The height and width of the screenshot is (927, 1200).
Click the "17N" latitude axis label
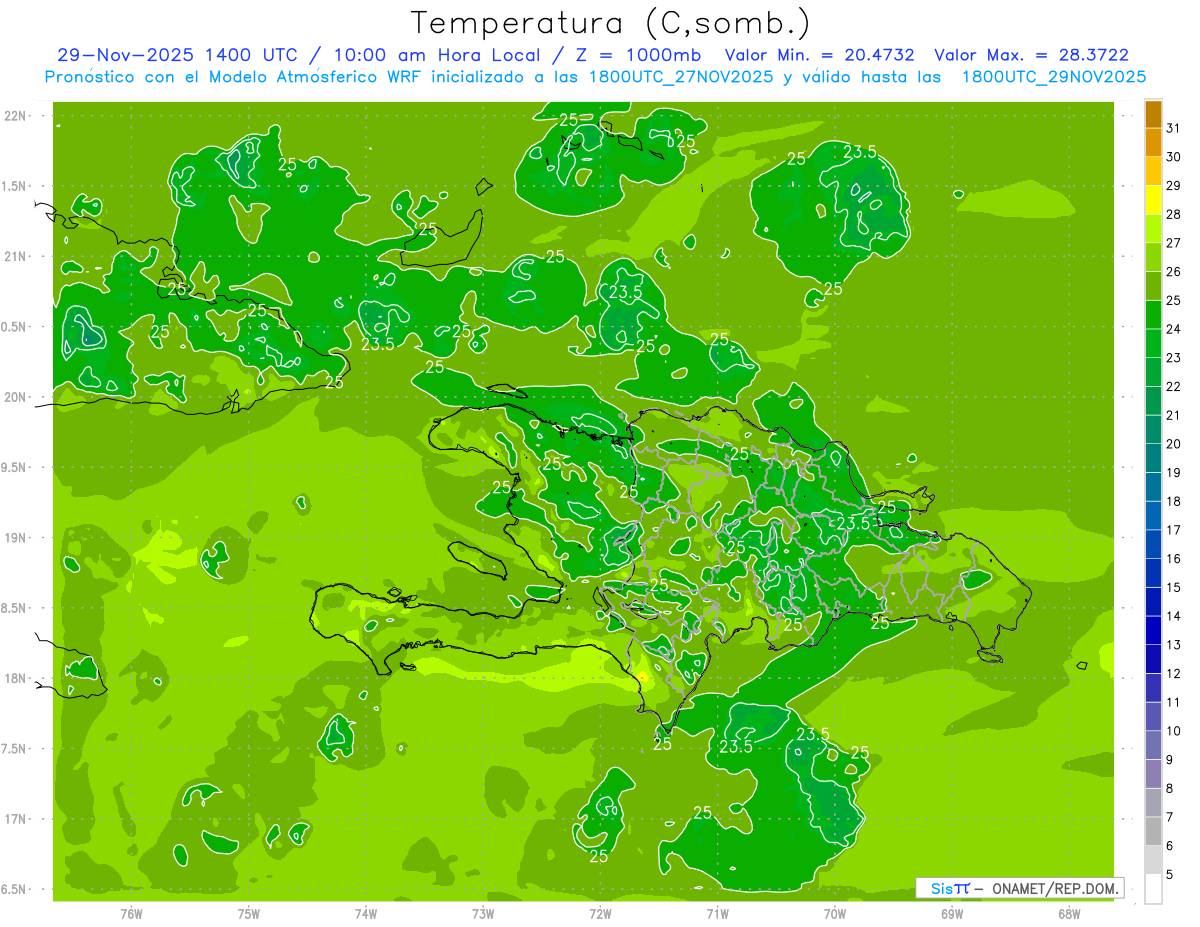[x=15, y=819]
